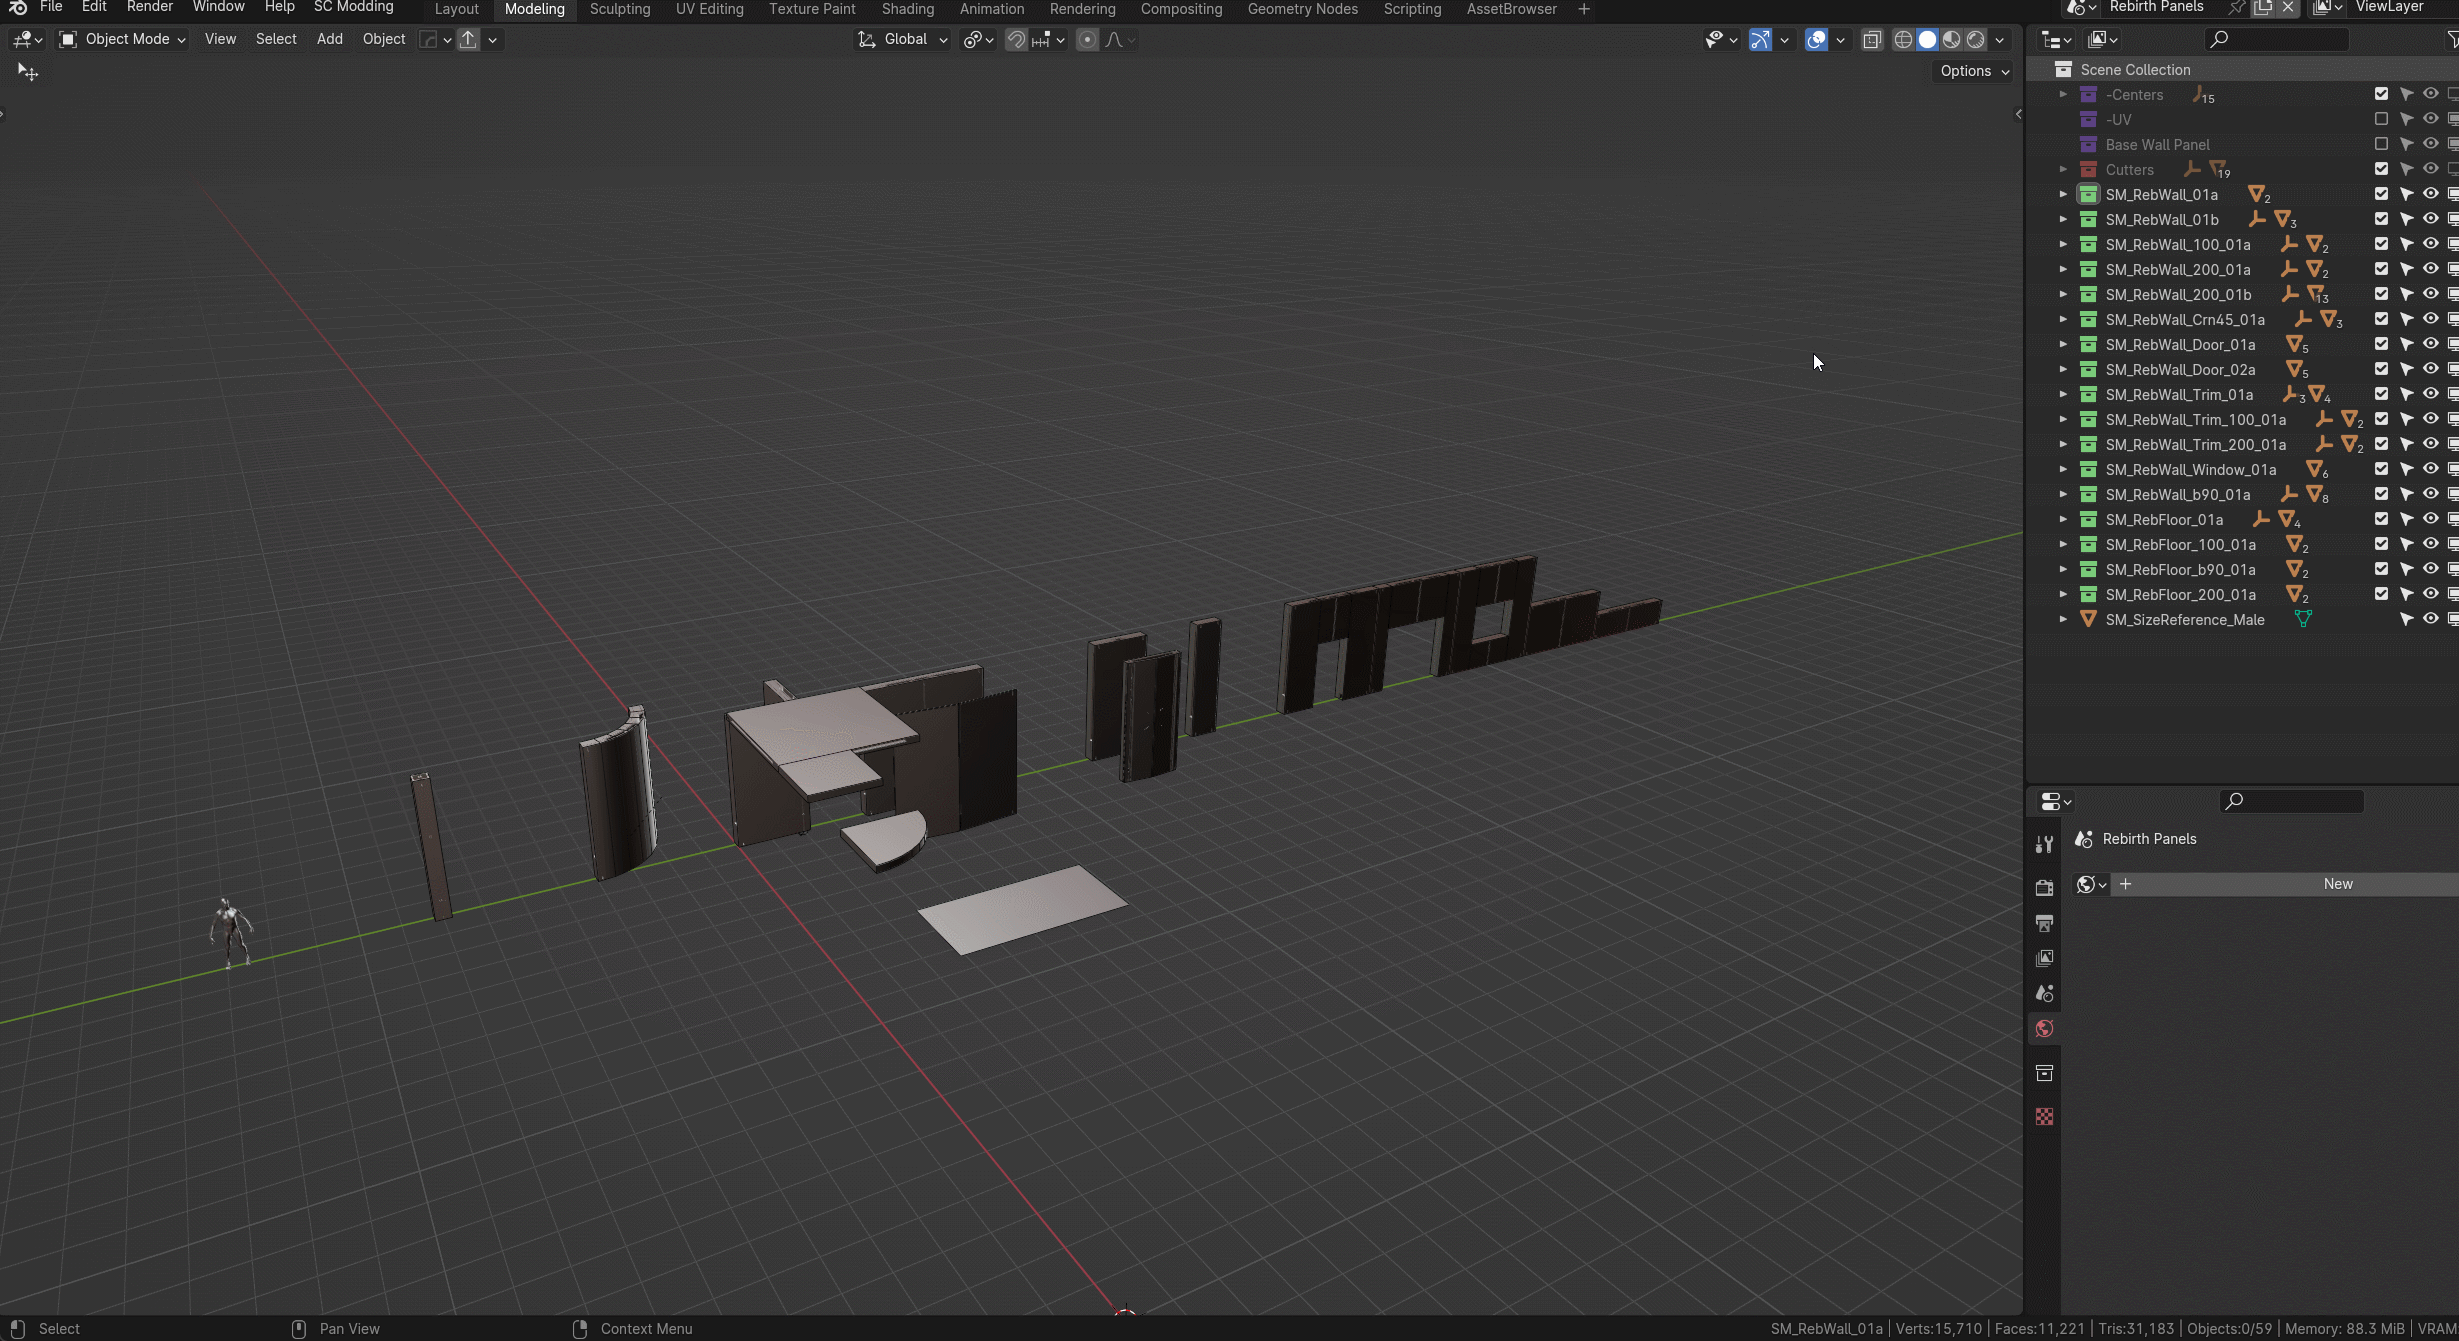
Task: Enable Wireframe viewport shading
Action: [x=1903, y=39]
